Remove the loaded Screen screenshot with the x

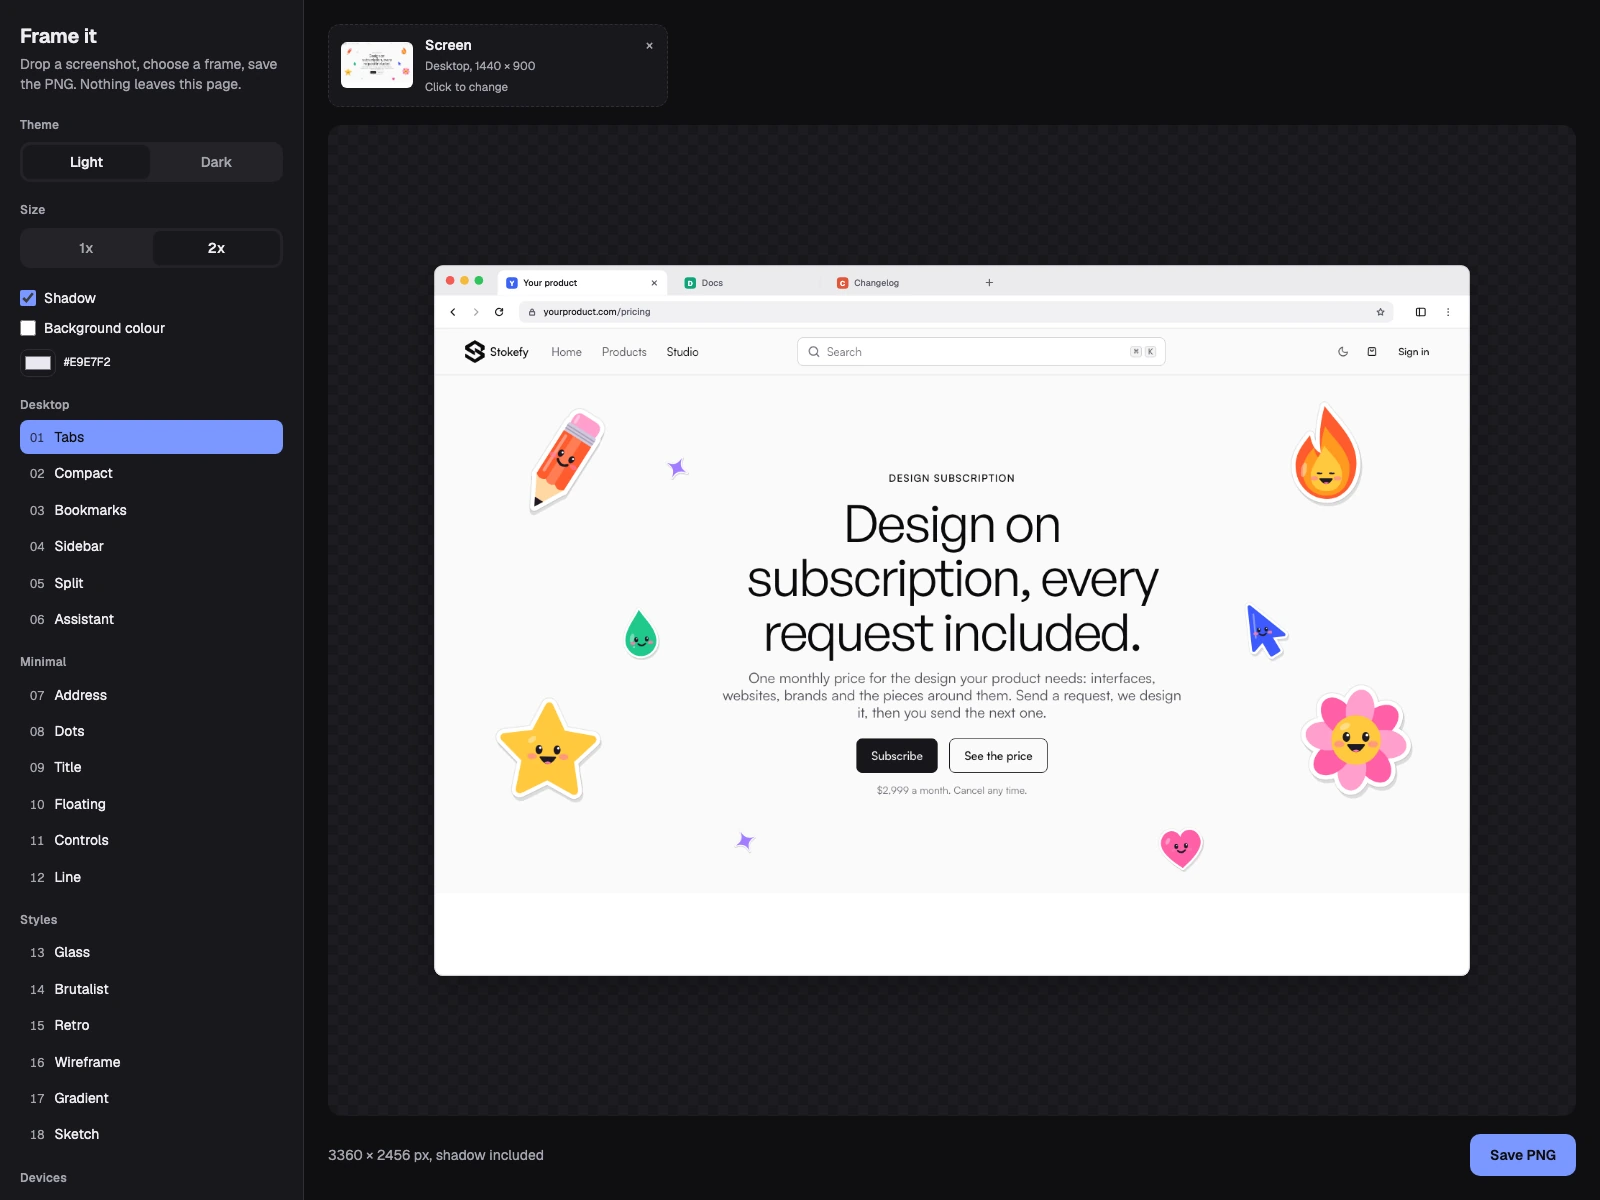649,46
